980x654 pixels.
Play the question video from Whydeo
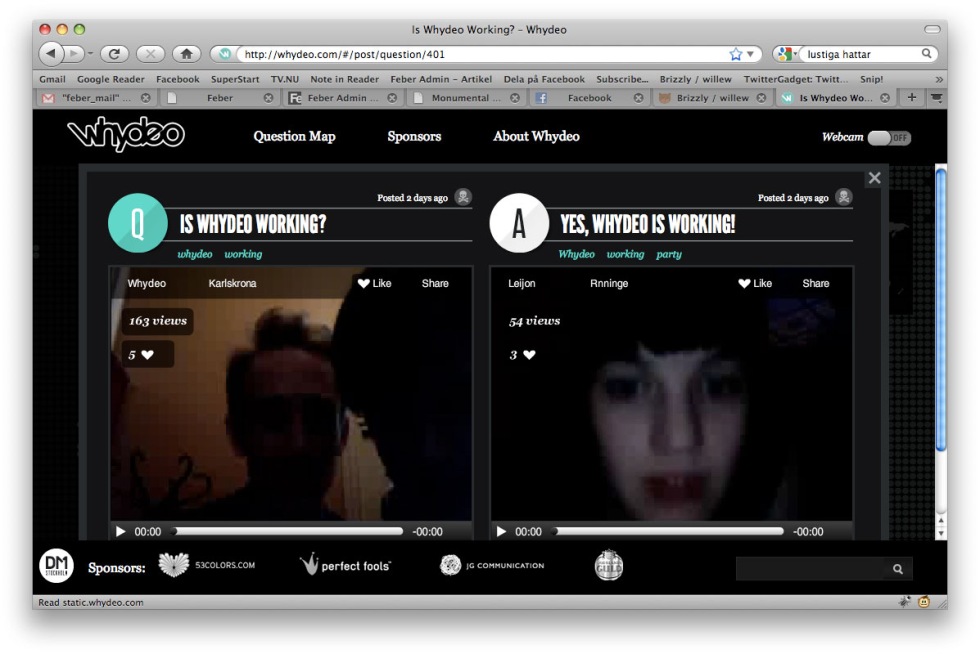click(x=121, y=532)
